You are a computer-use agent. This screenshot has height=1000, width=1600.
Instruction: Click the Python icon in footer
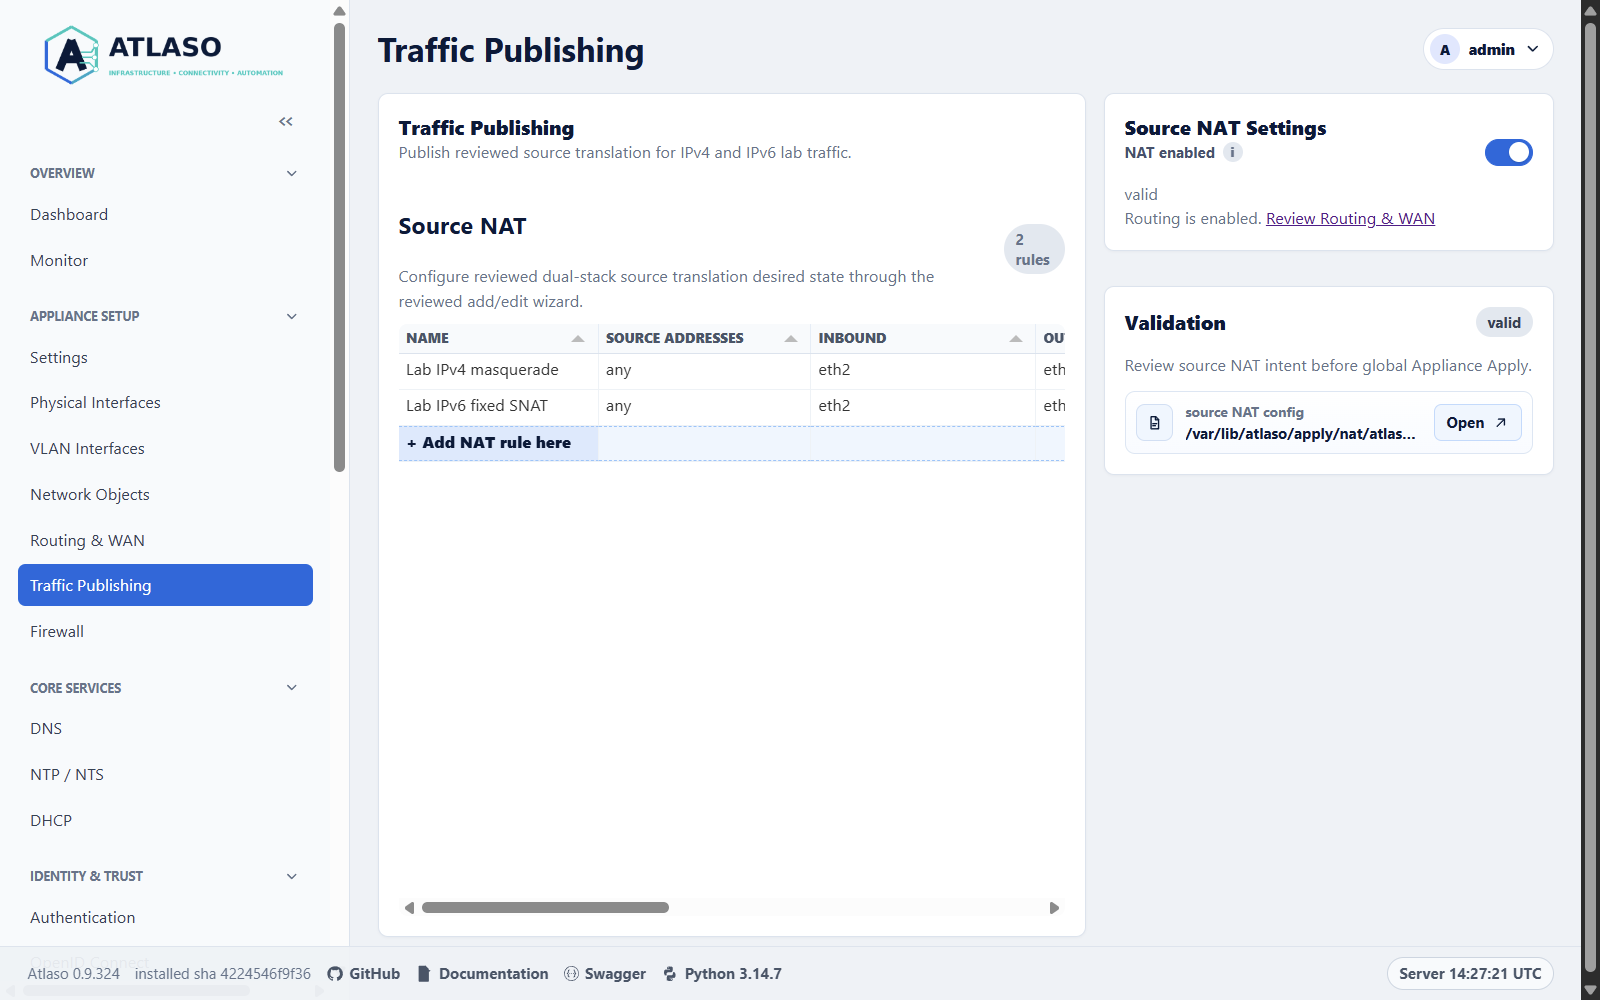coord(670,974)
